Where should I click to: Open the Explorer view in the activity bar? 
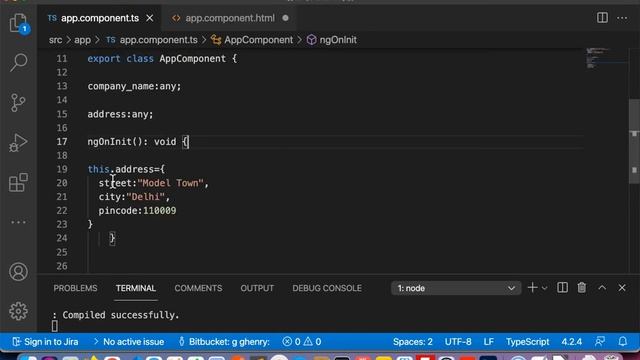(x=19, y=23)
